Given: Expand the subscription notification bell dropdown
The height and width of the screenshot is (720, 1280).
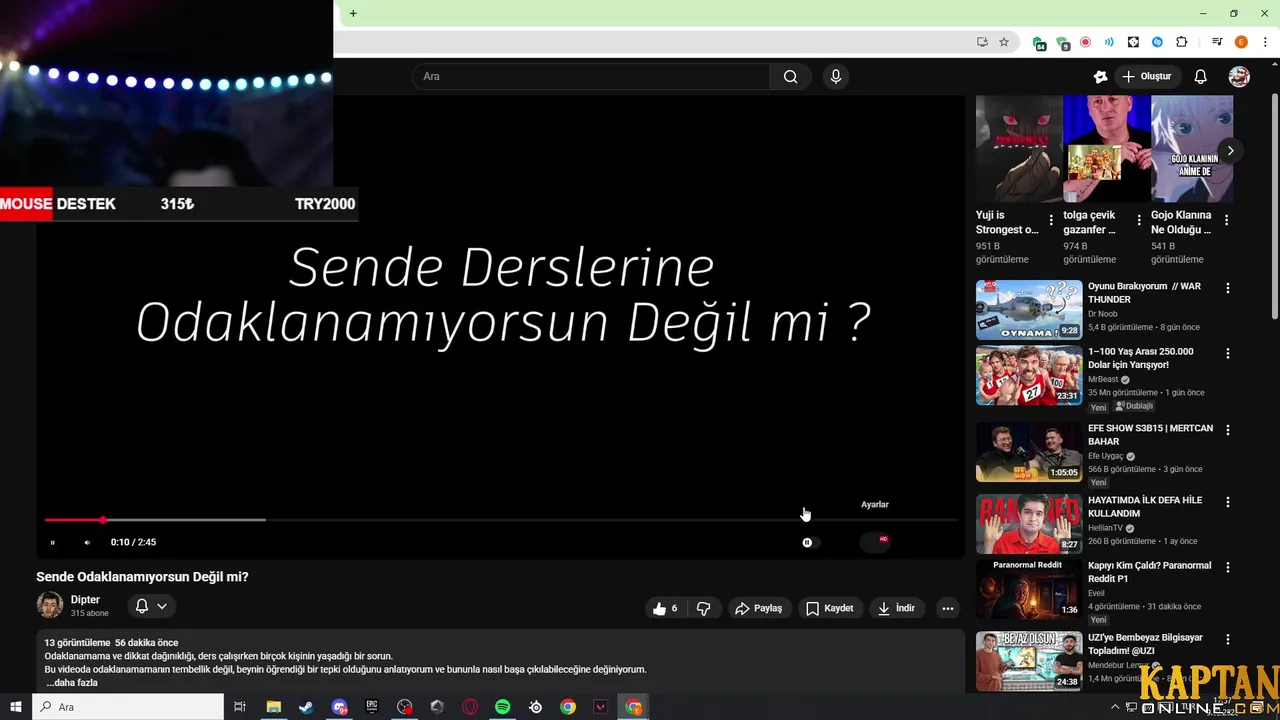Looking at the screenshot, I should coord(151,606).
